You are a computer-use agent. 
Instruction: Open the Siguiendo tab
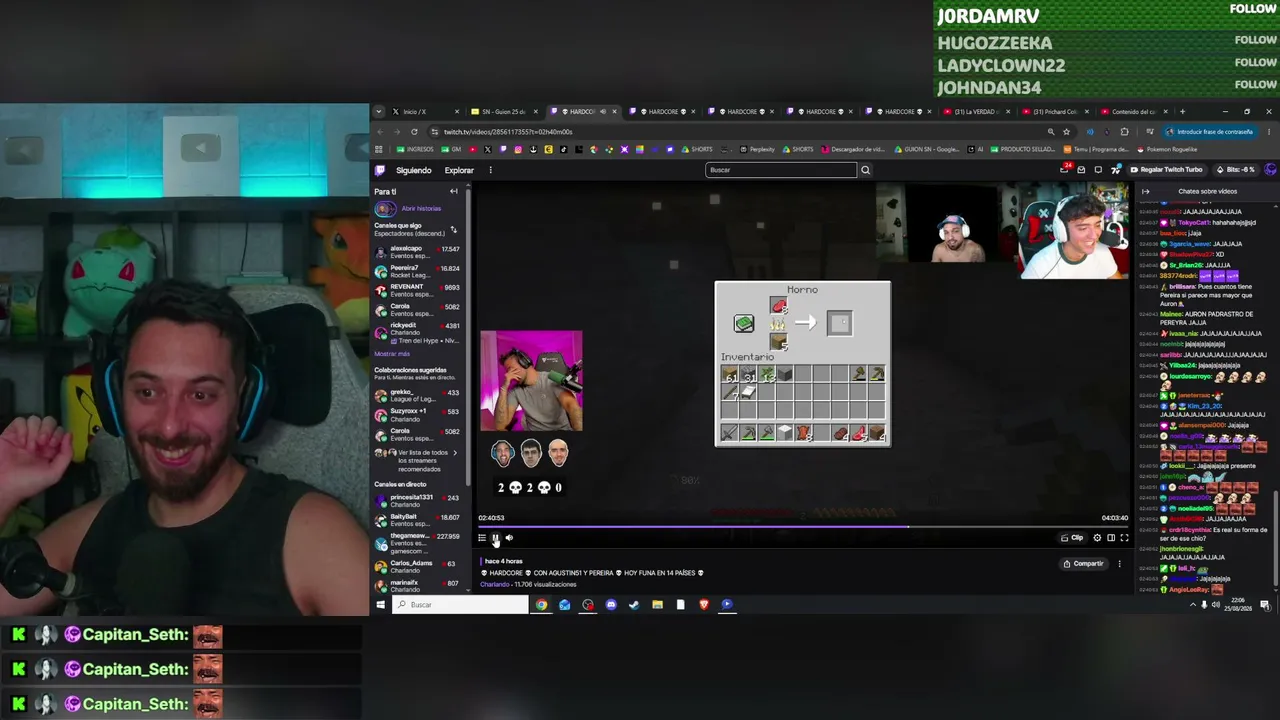414,170
